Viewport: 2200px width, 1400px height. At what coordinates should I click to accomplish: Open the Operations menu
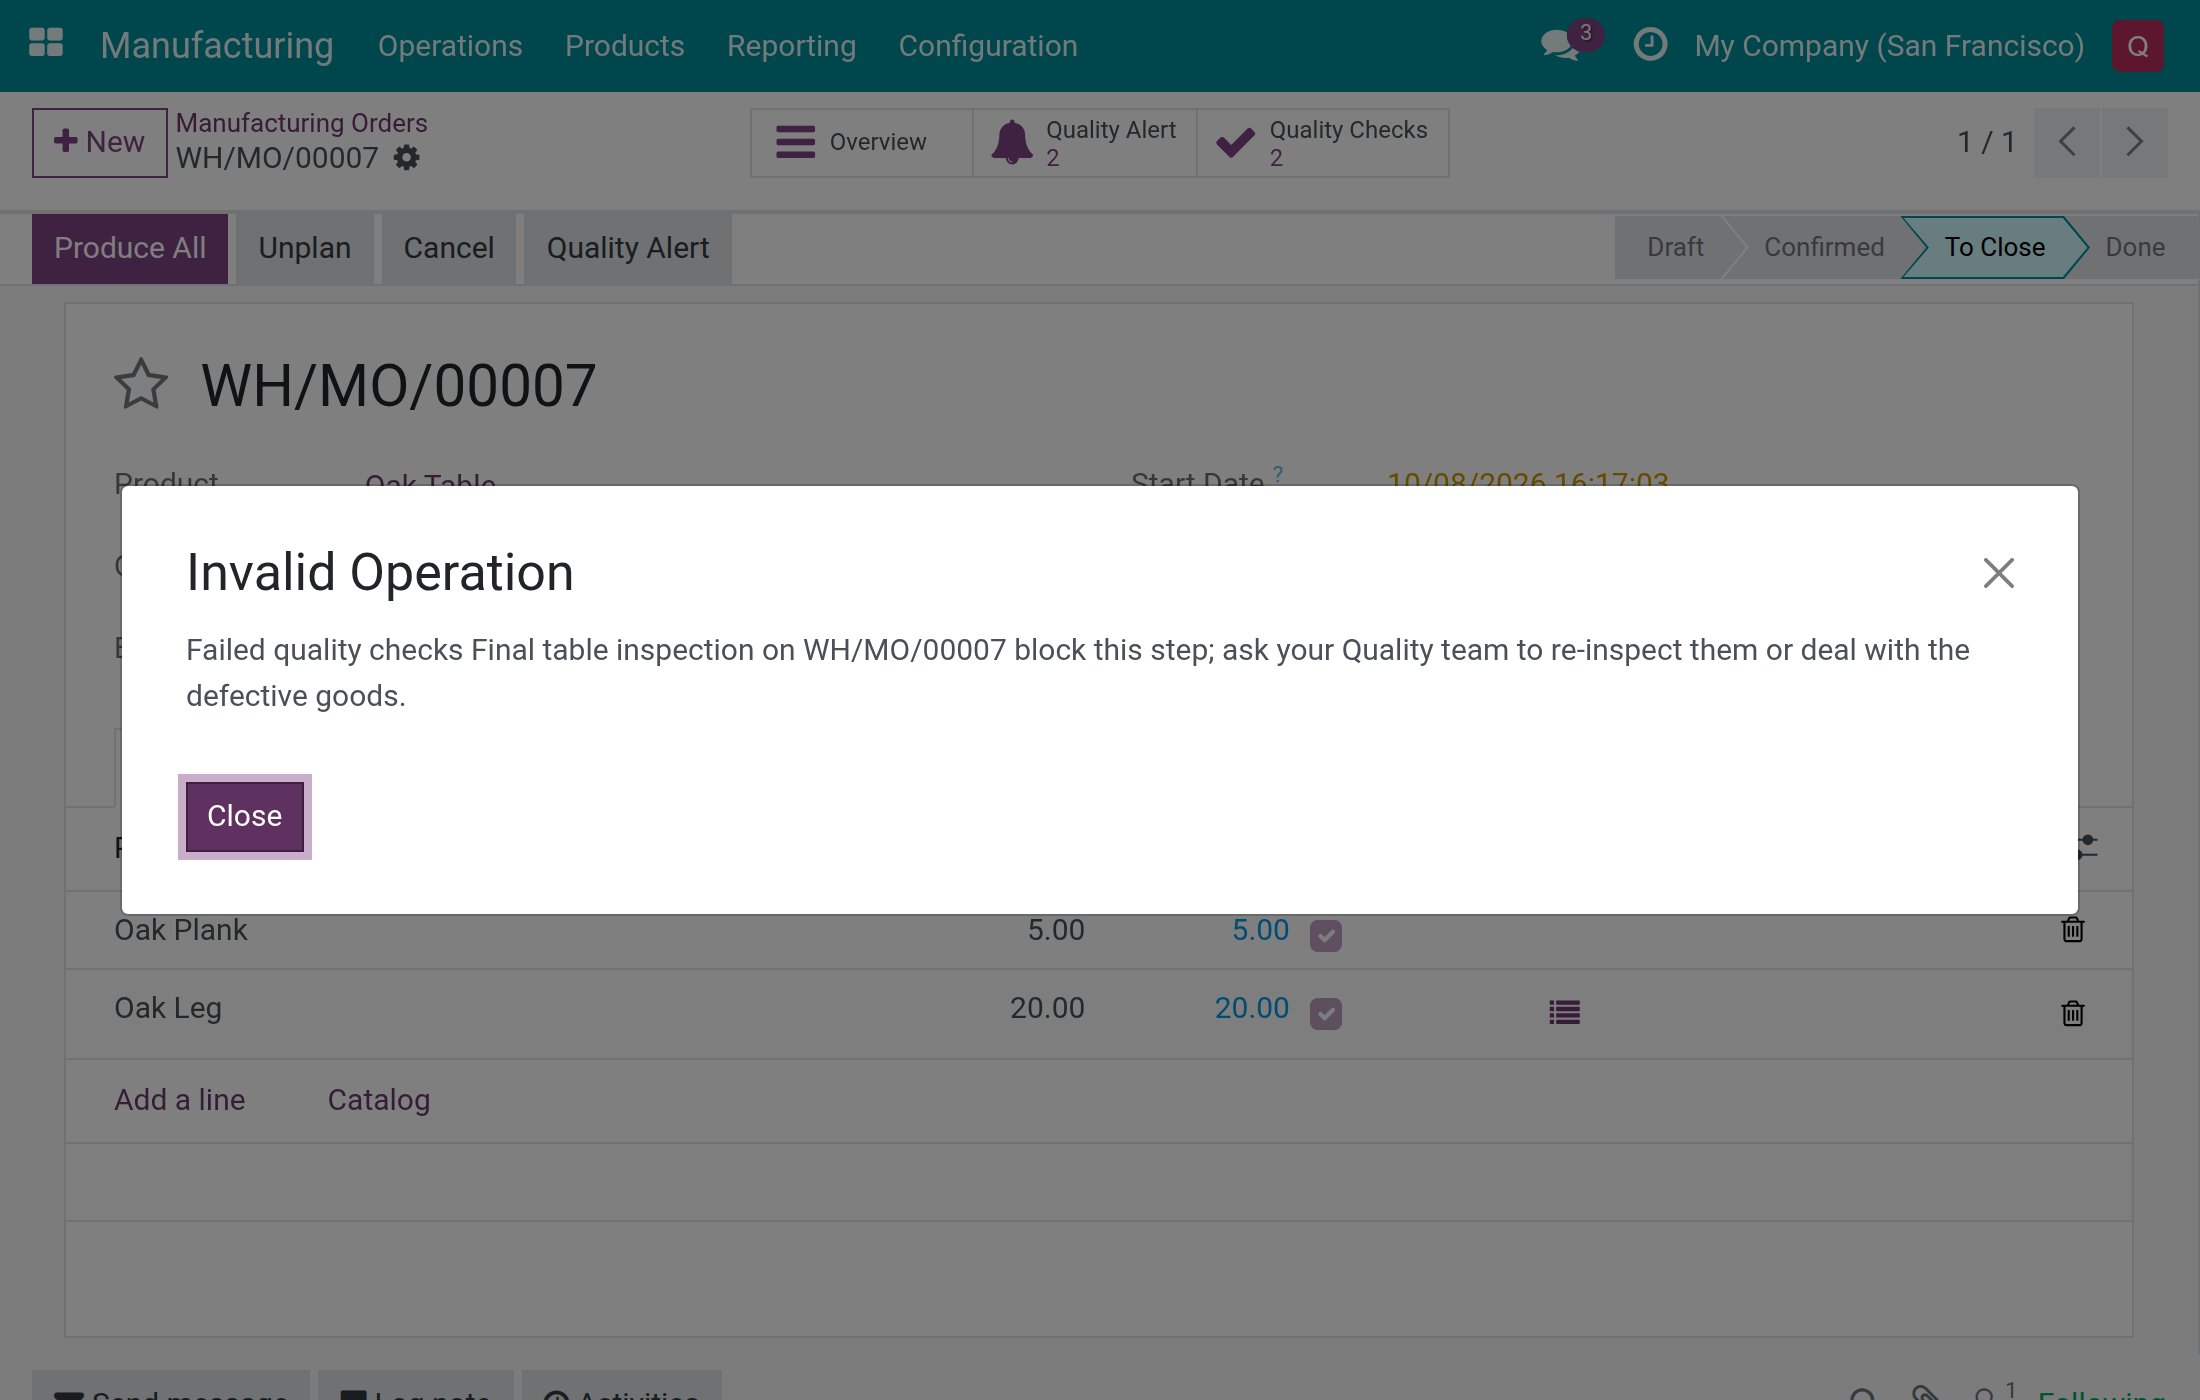click(450, 46)
